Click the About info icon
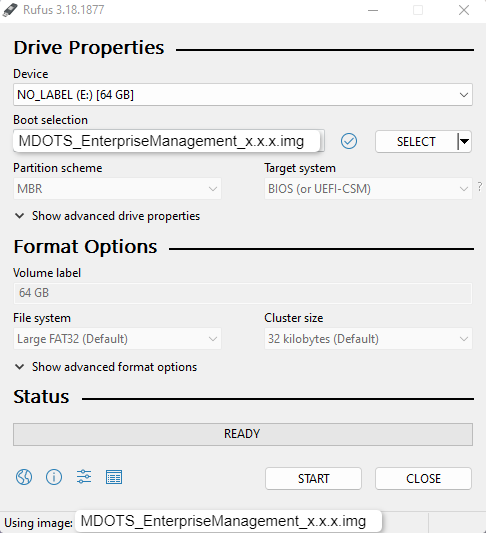 (54, 477)
